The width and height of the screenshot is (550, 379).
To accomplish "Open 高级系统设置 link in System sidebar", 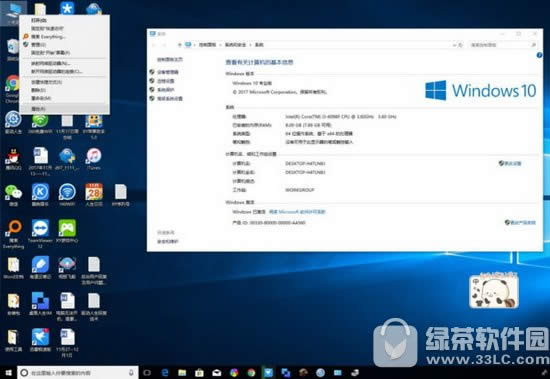I will [170, 99].
